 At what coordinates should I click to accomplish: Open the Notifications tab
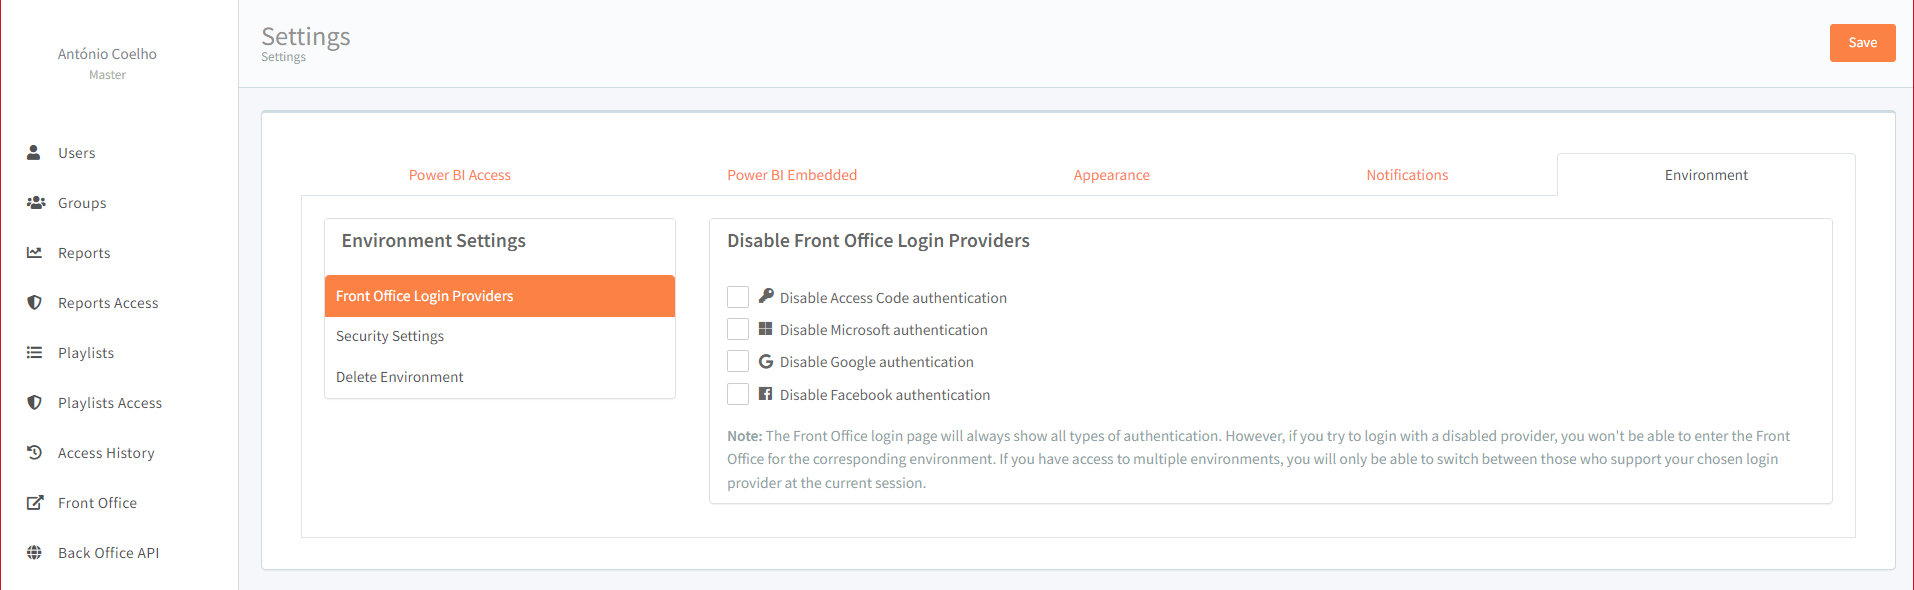tap(1407, 175)
